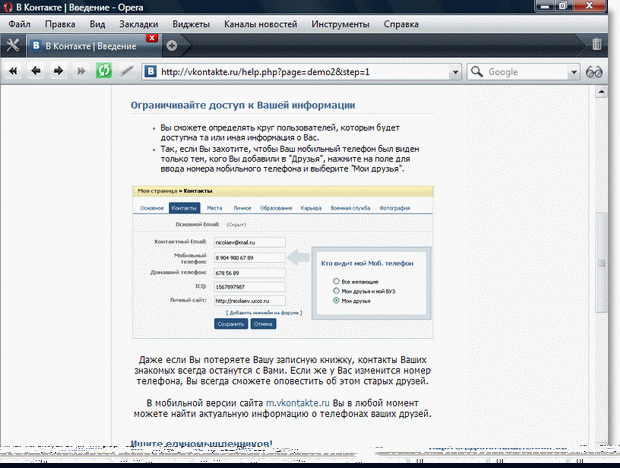Click the Карьера tab in demo image
The image size is (620, 468).
click(311, 208)
